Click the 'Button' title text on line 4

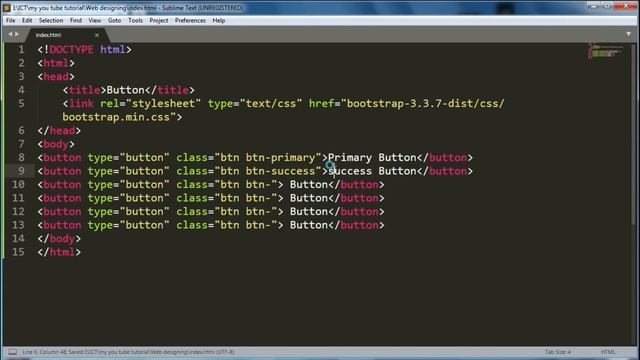(x=125, y=90)
